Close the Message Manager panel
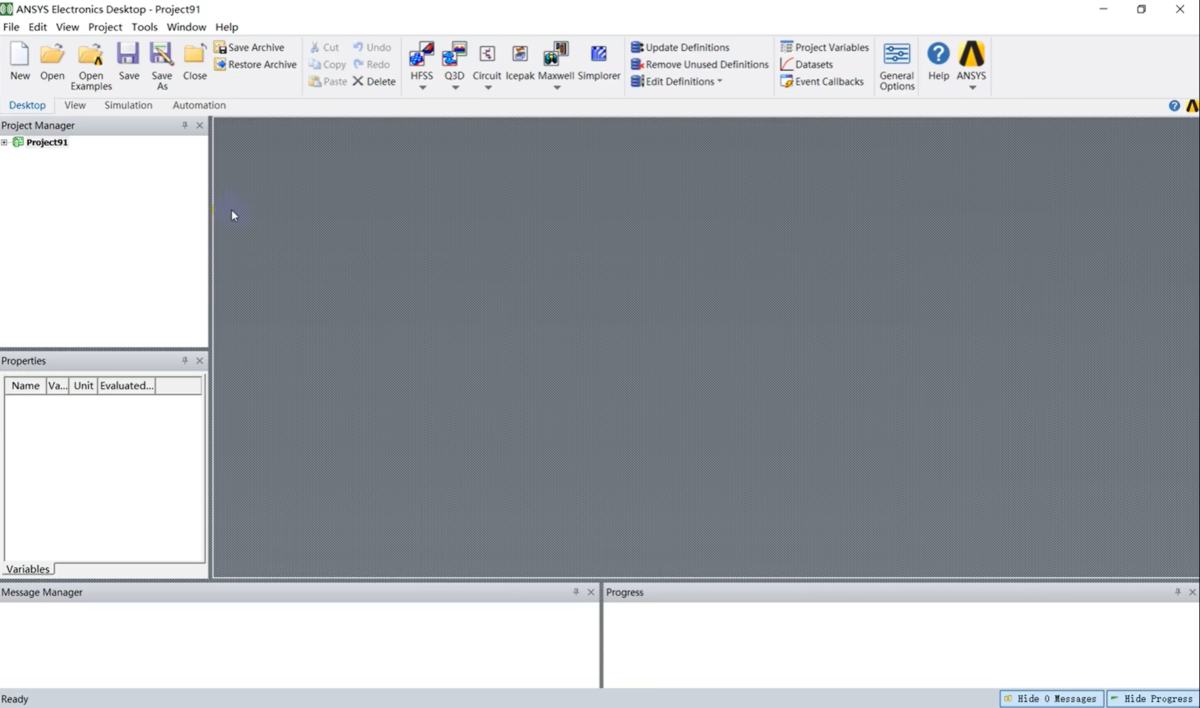 tap(590, 592)
